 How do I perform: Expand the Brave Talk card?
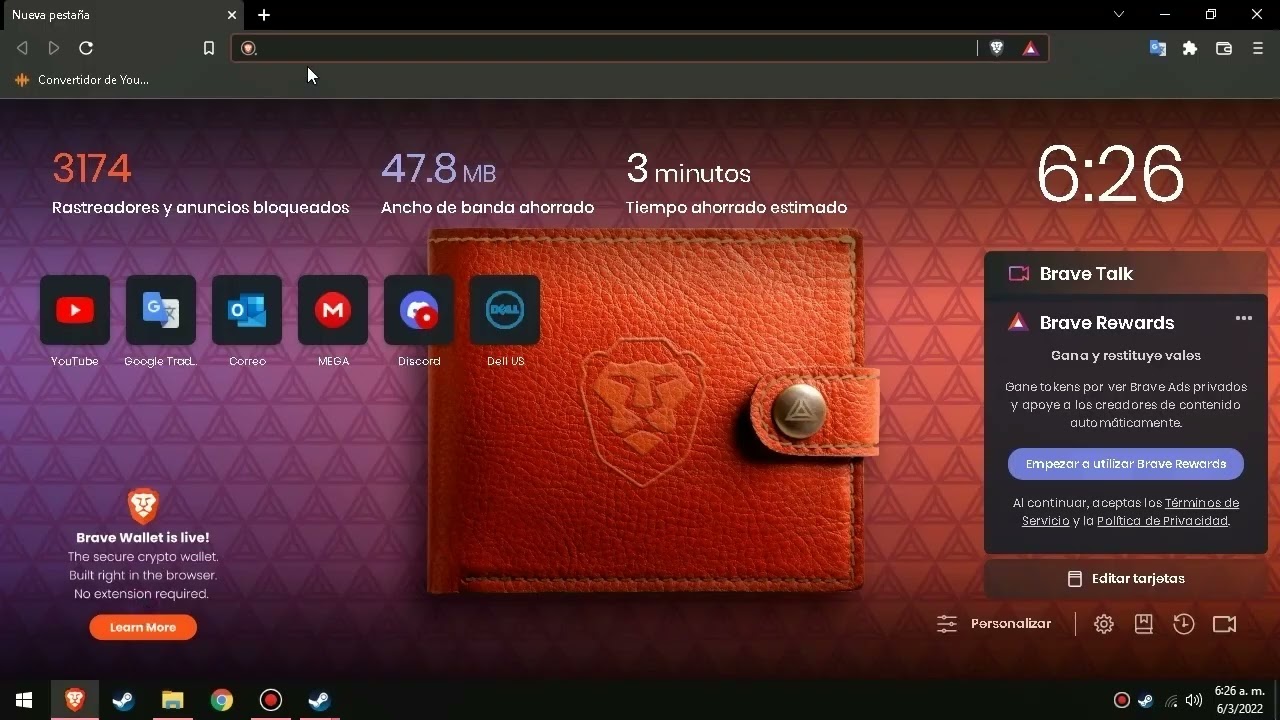tap(1126, 274)
